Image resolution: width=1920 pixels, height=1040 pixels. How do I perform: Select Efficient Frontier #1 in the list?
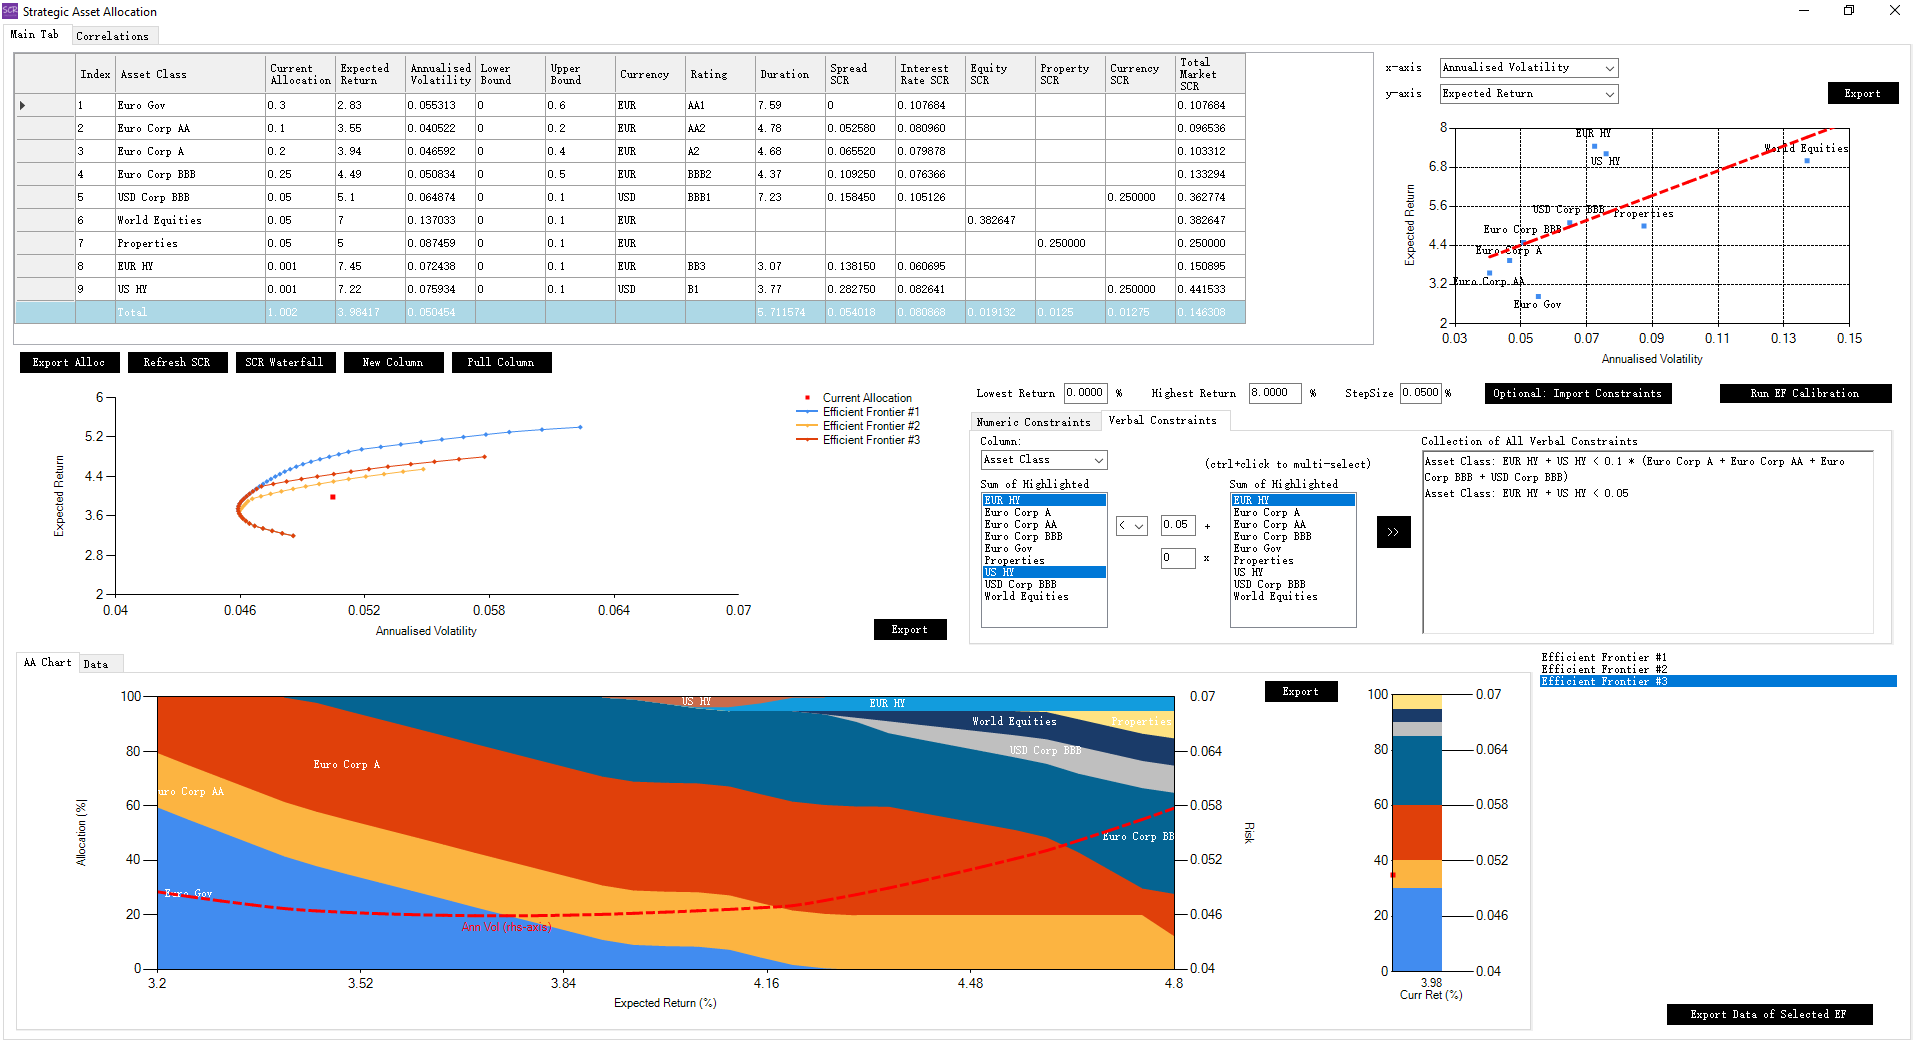pos(1603,657)
